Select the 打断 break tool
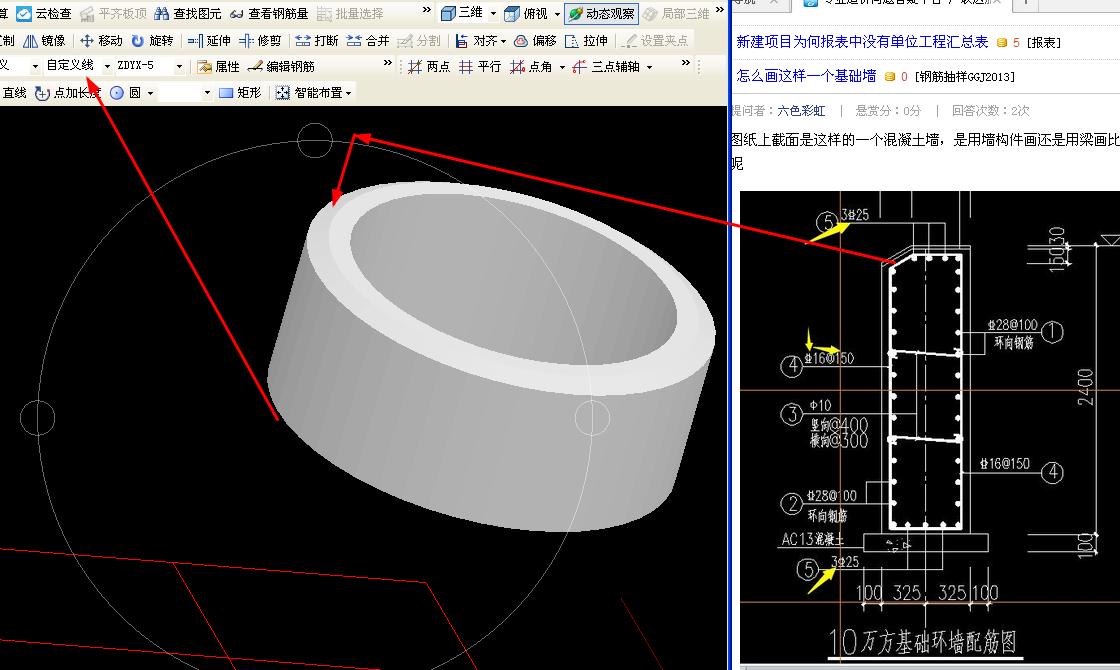The image size is (1120, 670). coord(316,41)
